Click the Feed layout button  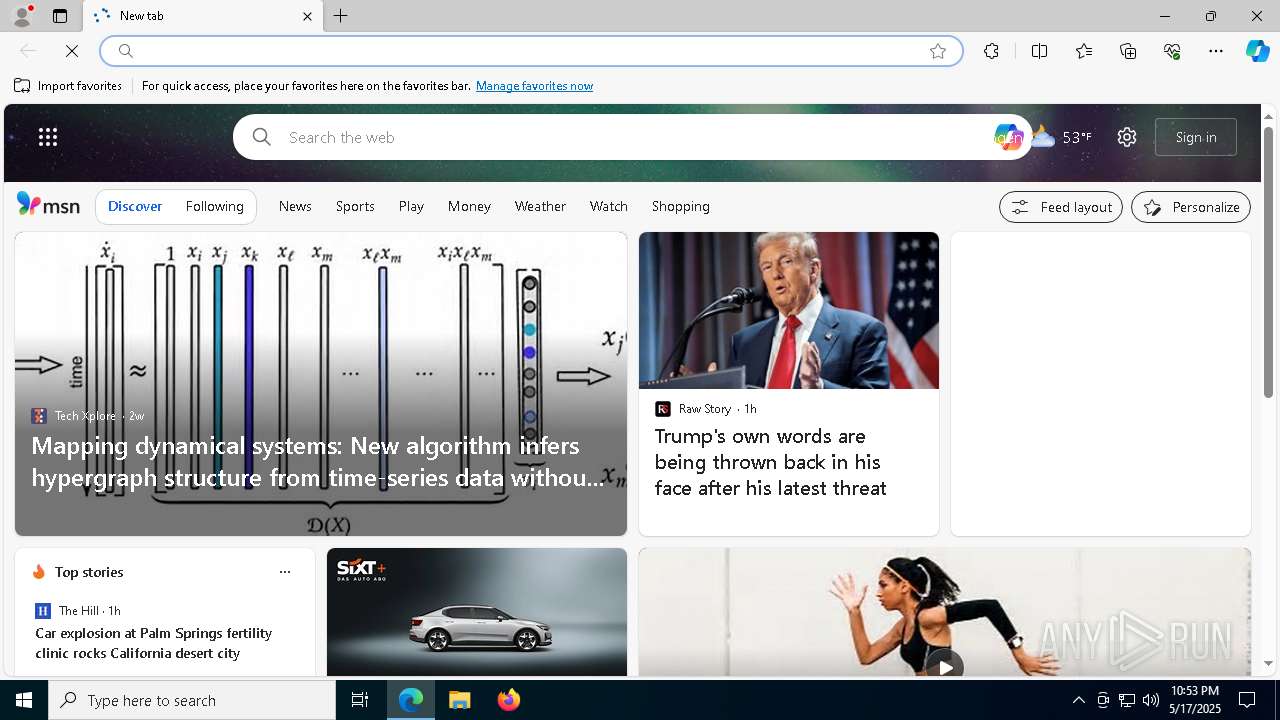[x=1061, y=207]
